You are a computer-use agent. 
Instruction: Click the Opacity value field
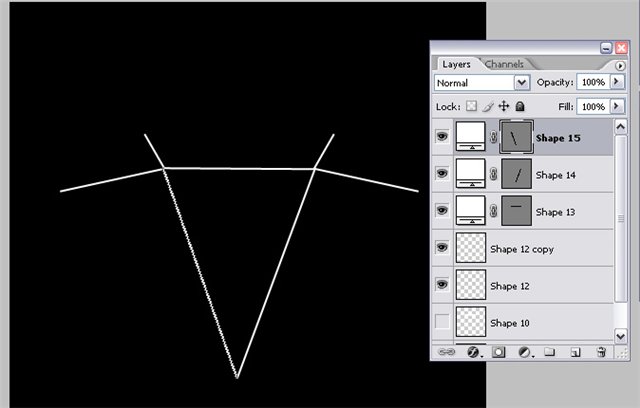[593, 82]
